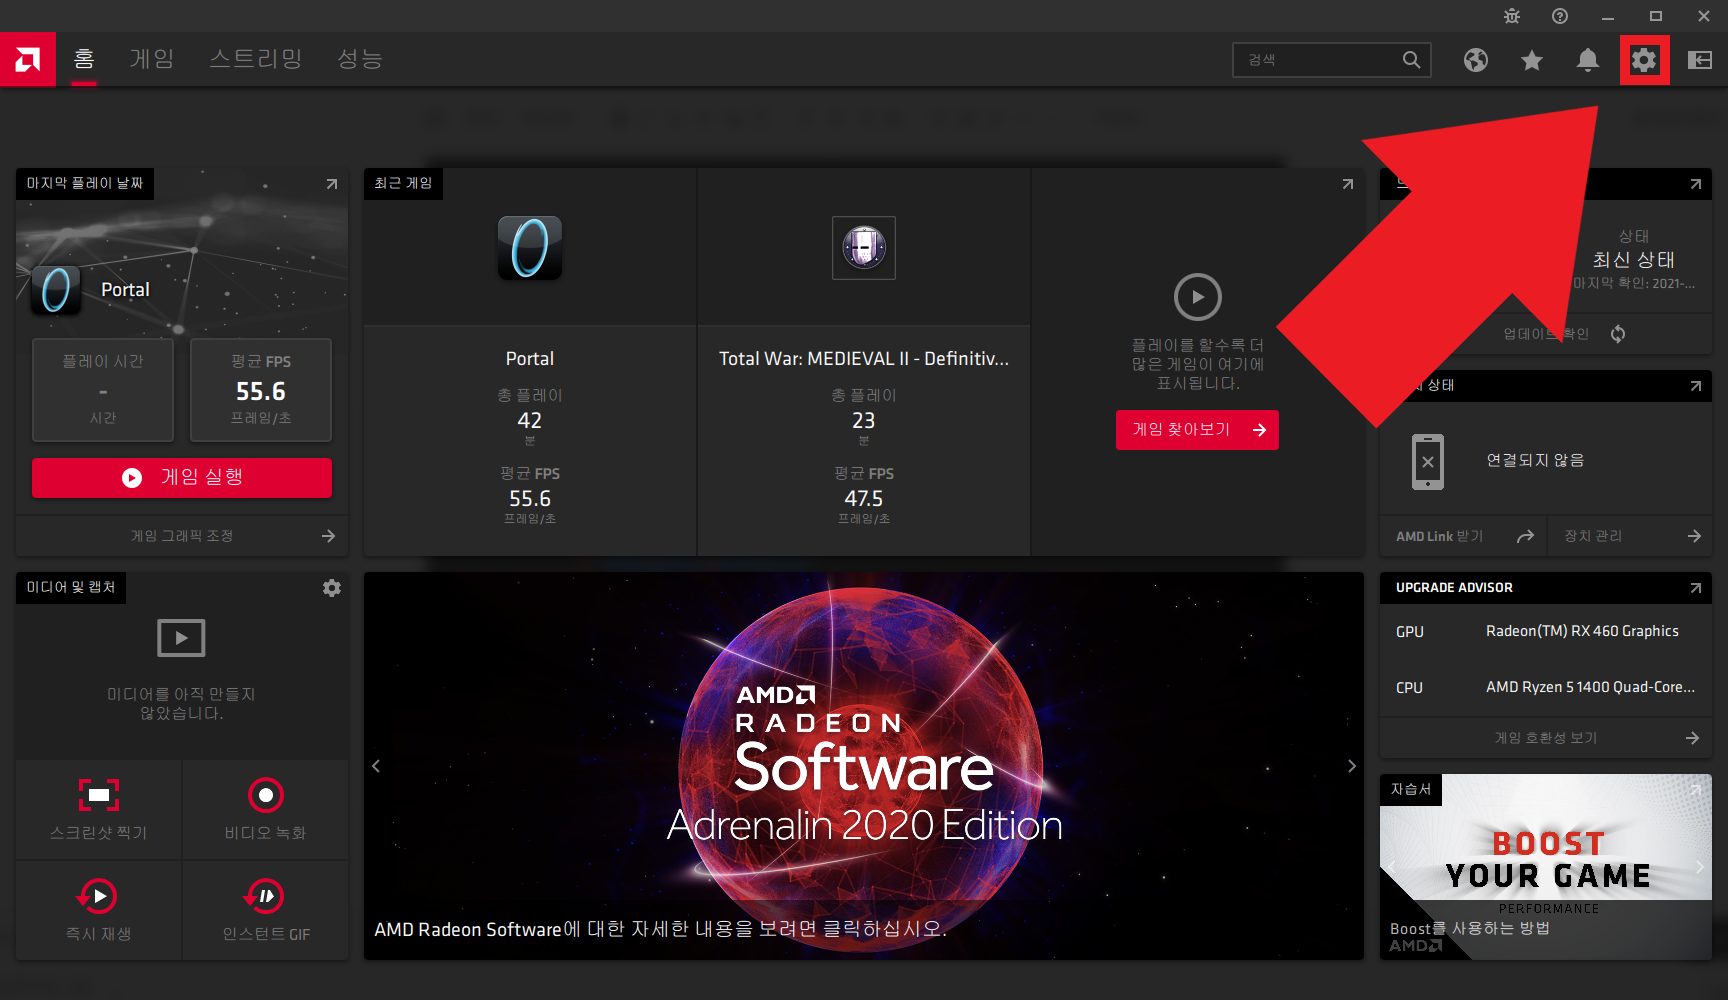Show next banner slide
The height and width of the screenshot is (1000, 1728).
pyautogui.click(x=1352, y=766)
